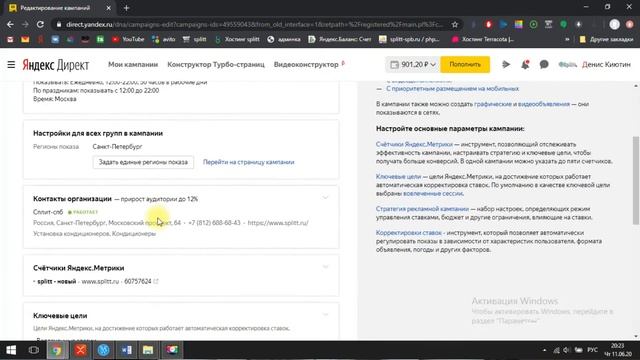
Task: Open the chat messages icon
Action: point(544,64)
